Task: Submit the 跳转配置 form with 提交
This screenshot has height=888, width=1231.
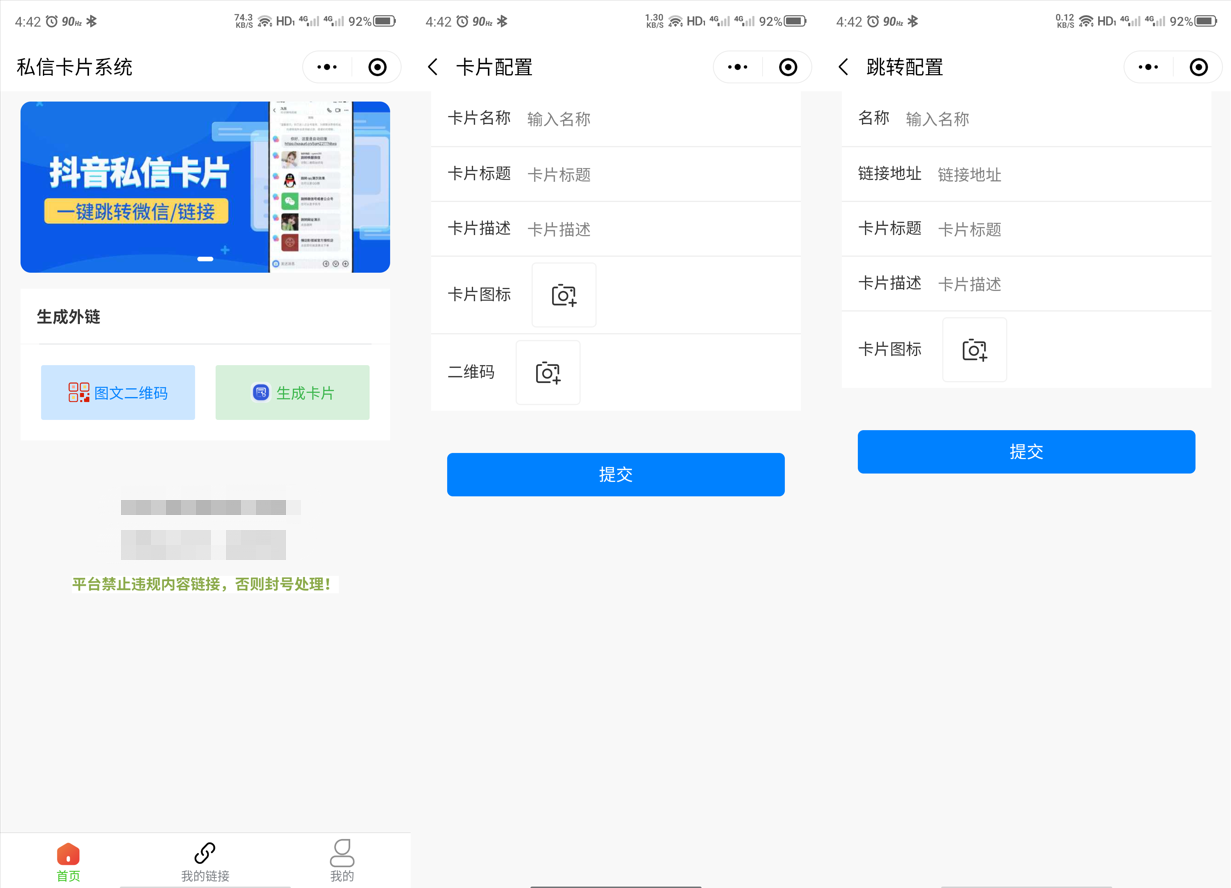Action: pos(1026,452)
